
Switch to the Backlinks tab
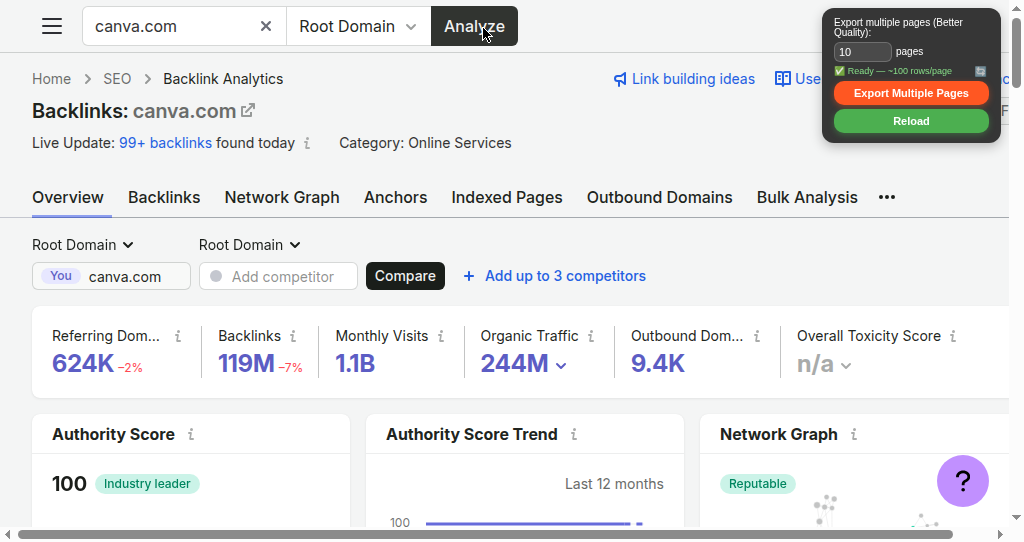click(x=164, y=197)
